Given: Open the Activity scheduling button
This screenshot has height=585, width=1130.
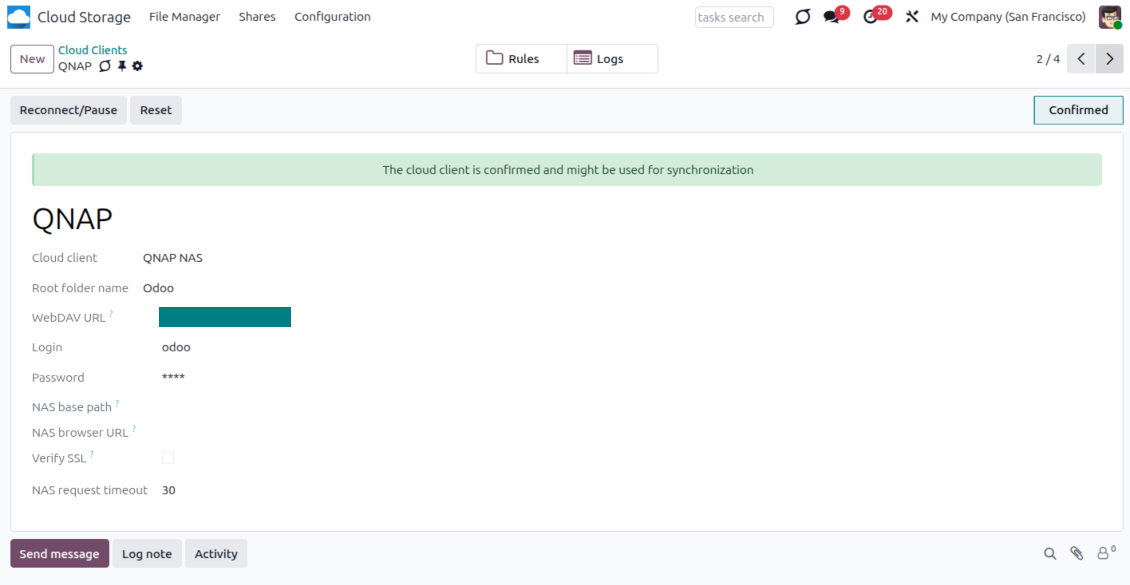Looking at the screenshot, I should tap(216, 553).
